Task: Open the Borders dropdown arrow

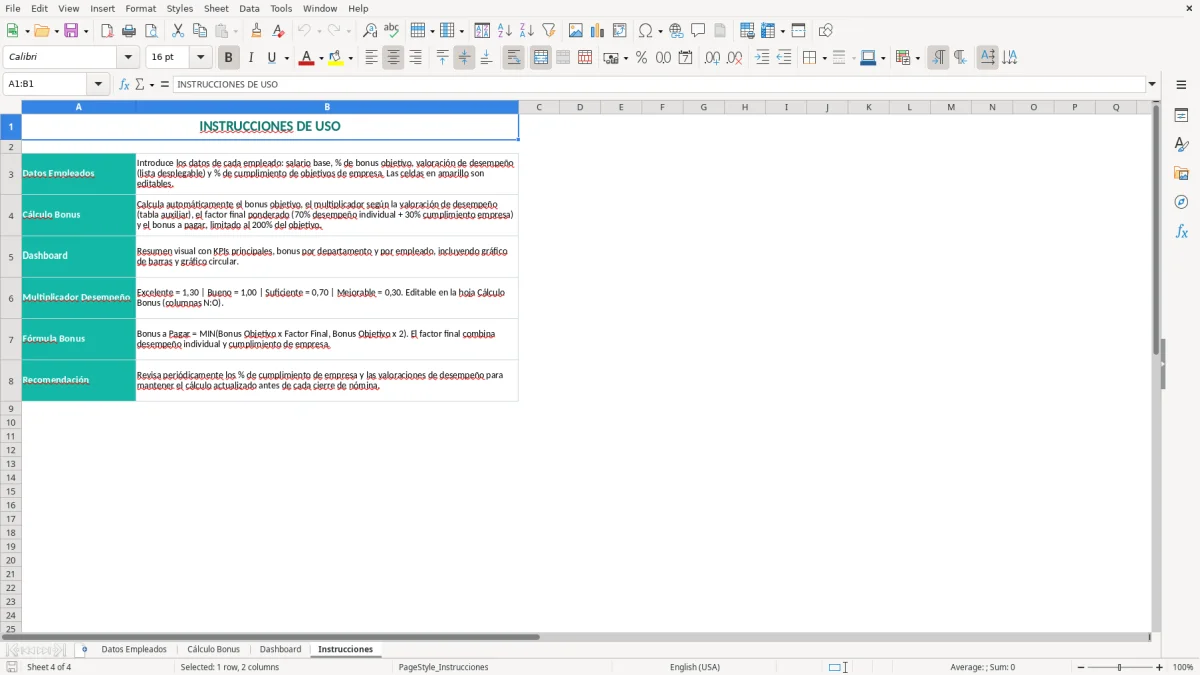Action: (x=824, y=58)
